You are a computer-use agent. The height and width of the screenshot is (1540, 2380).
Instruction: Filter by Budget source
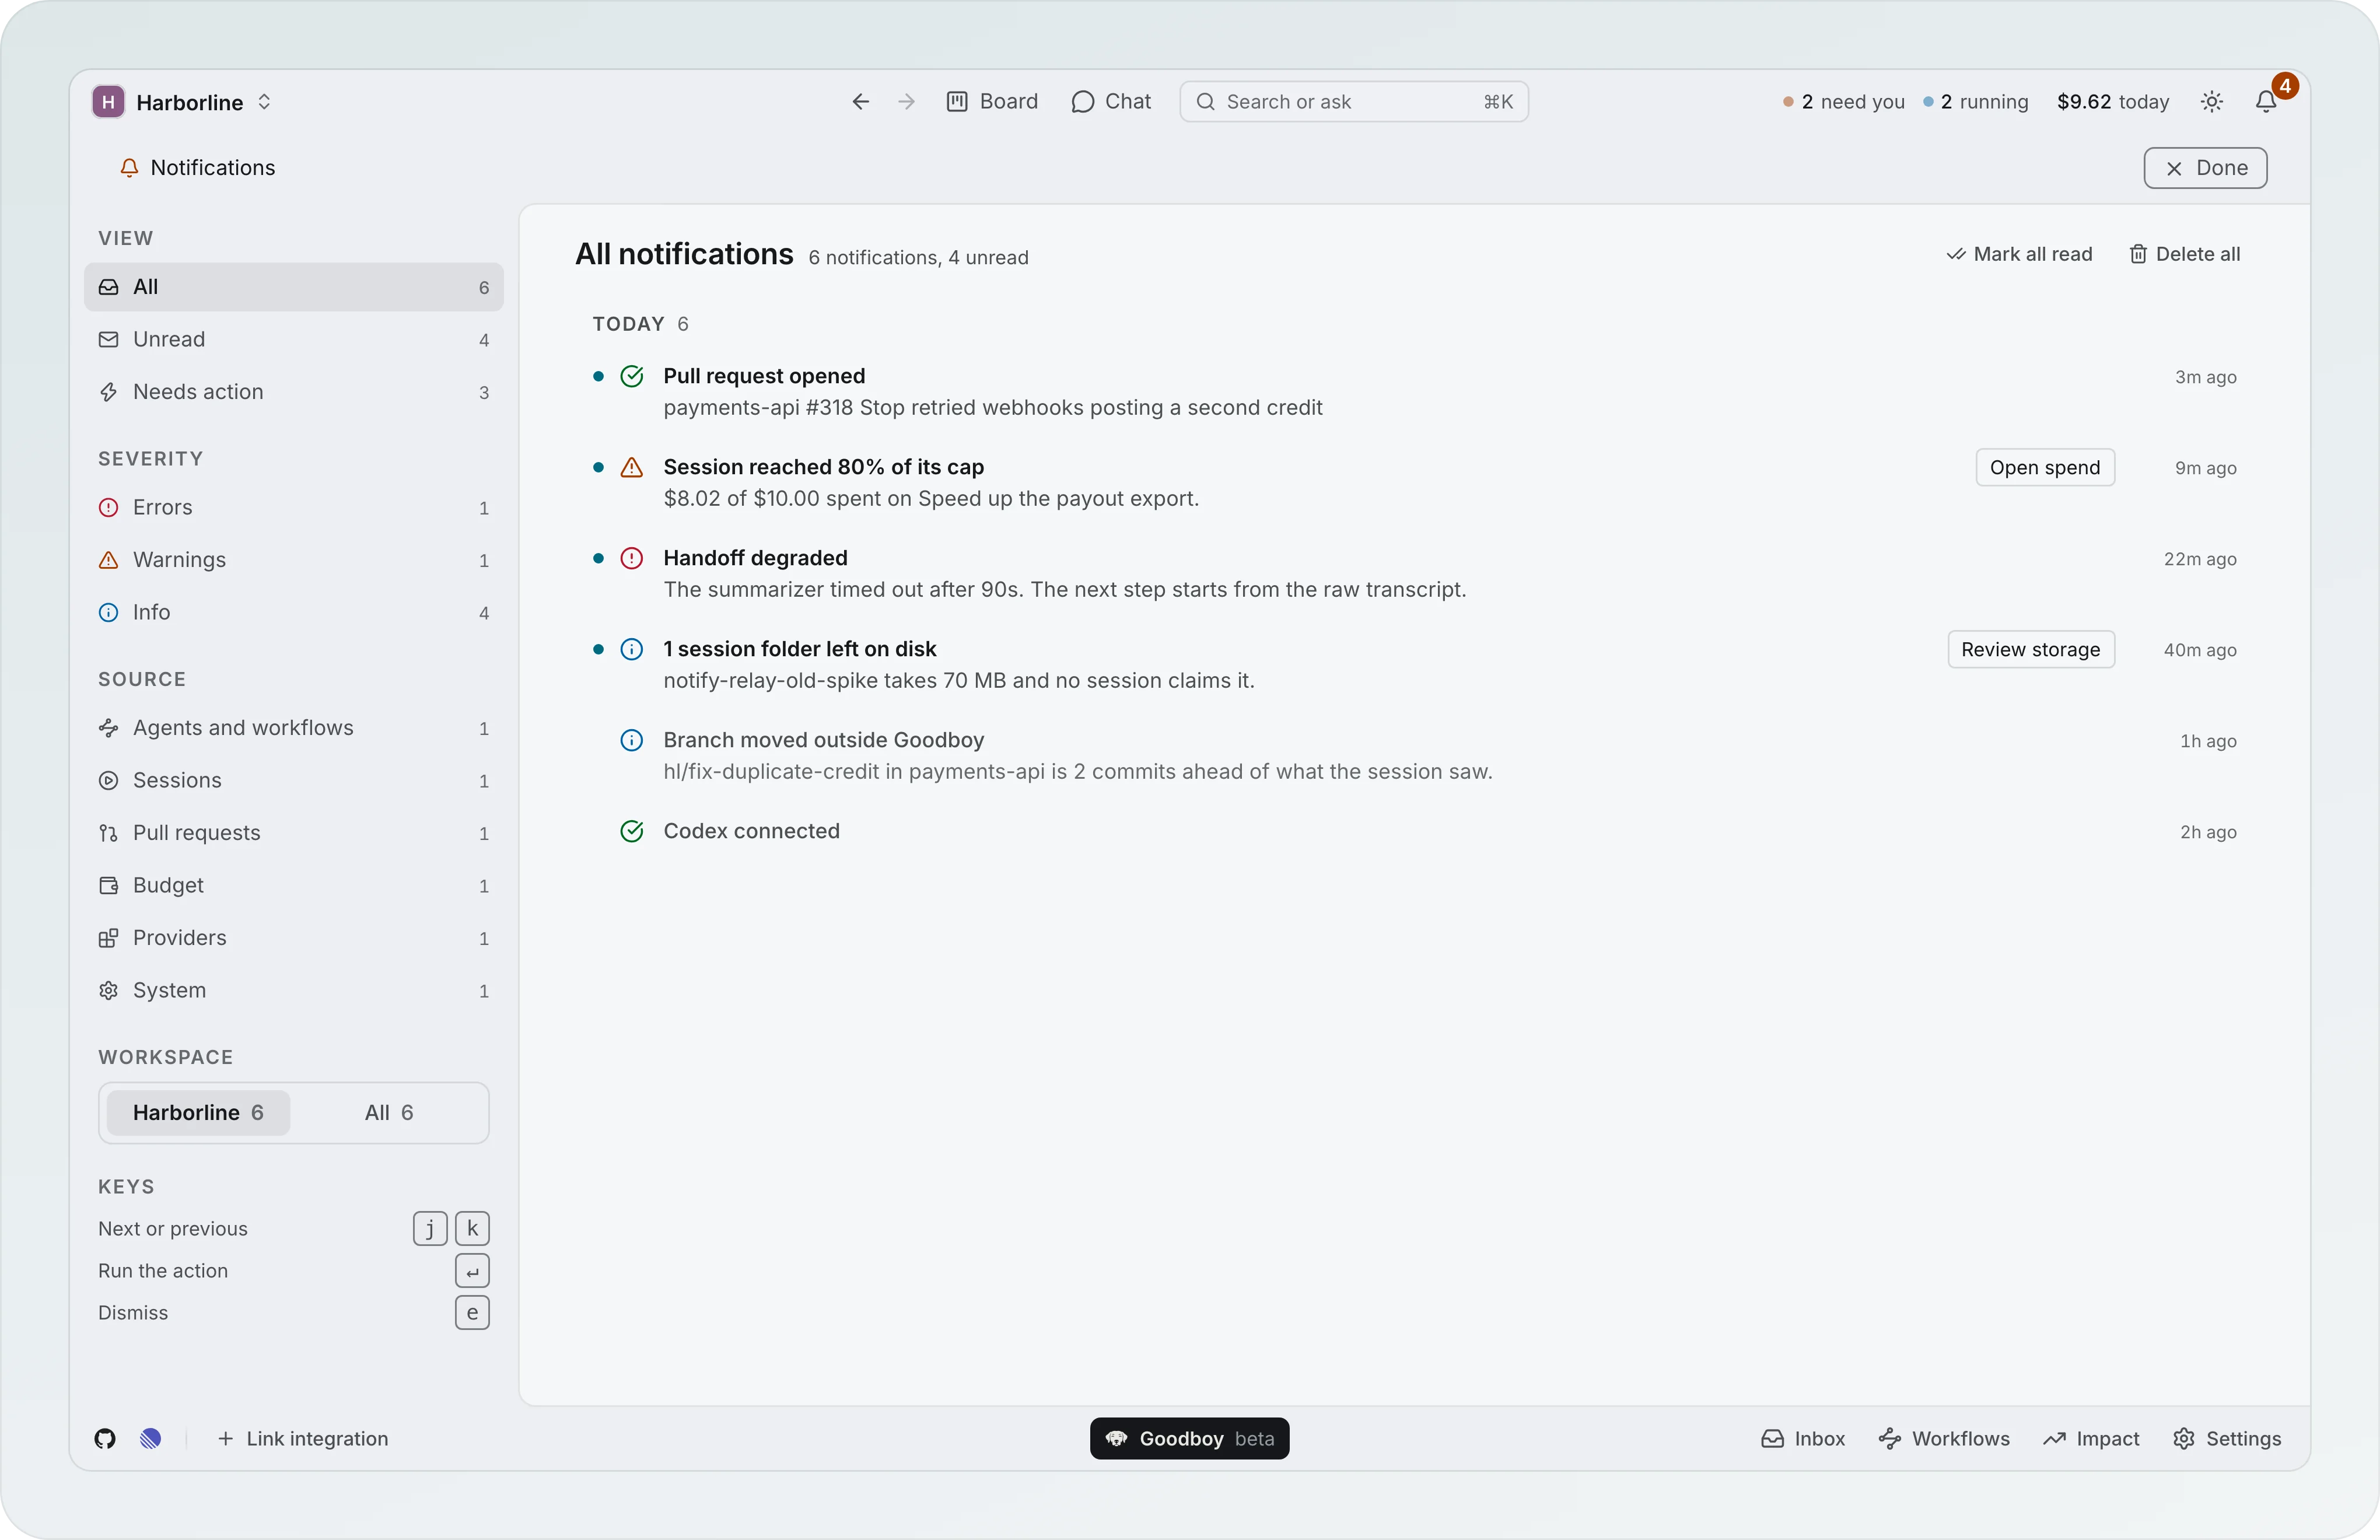click(x=294, y=886)
